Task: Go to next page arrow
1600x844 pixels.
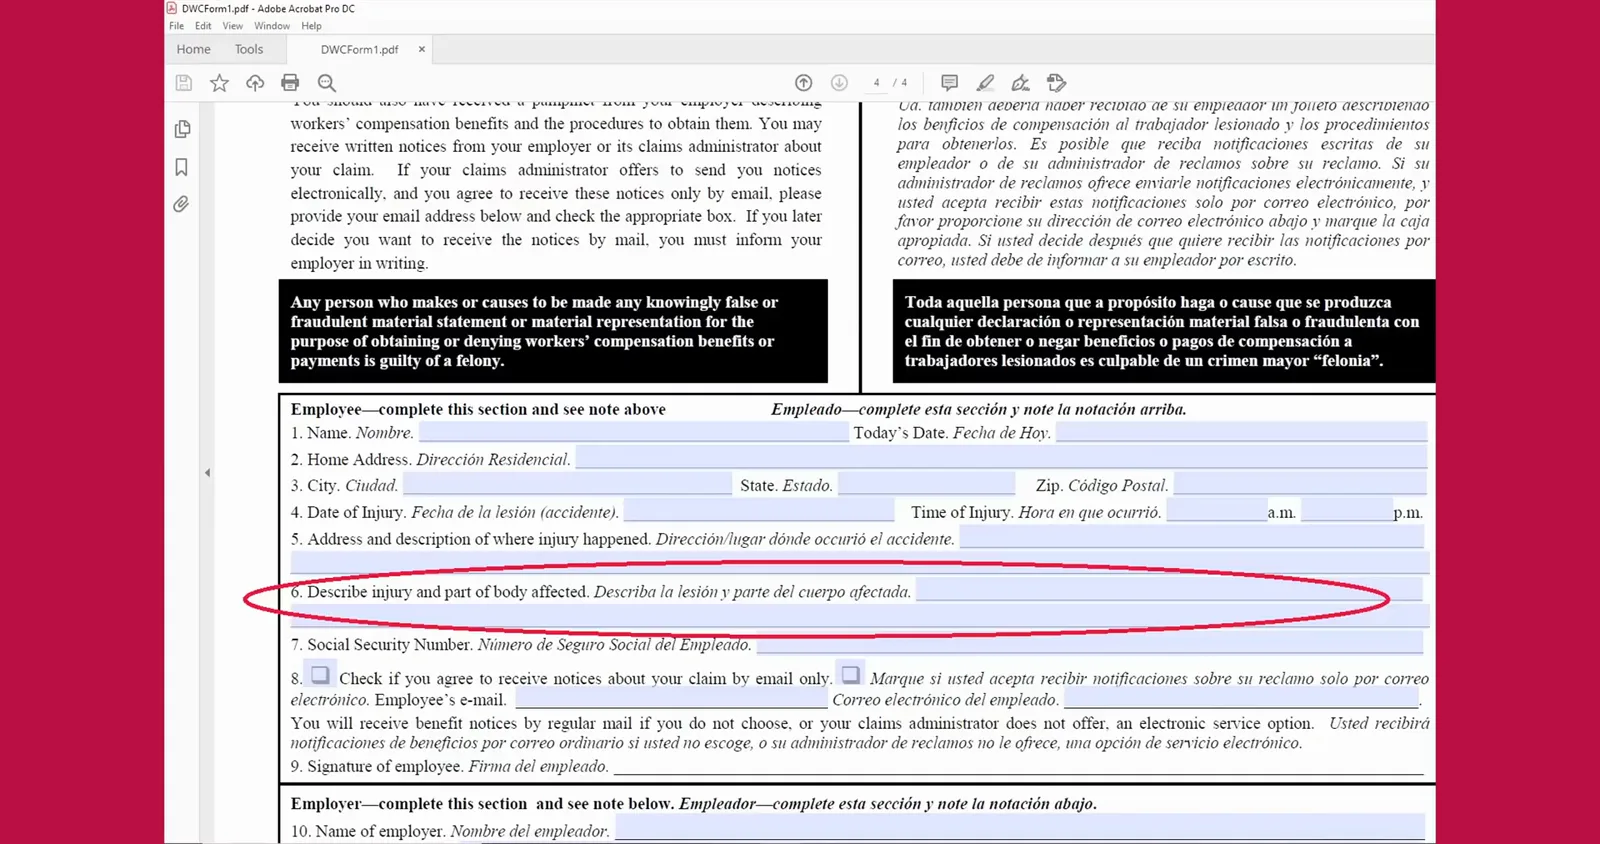Action: [839, 83]
